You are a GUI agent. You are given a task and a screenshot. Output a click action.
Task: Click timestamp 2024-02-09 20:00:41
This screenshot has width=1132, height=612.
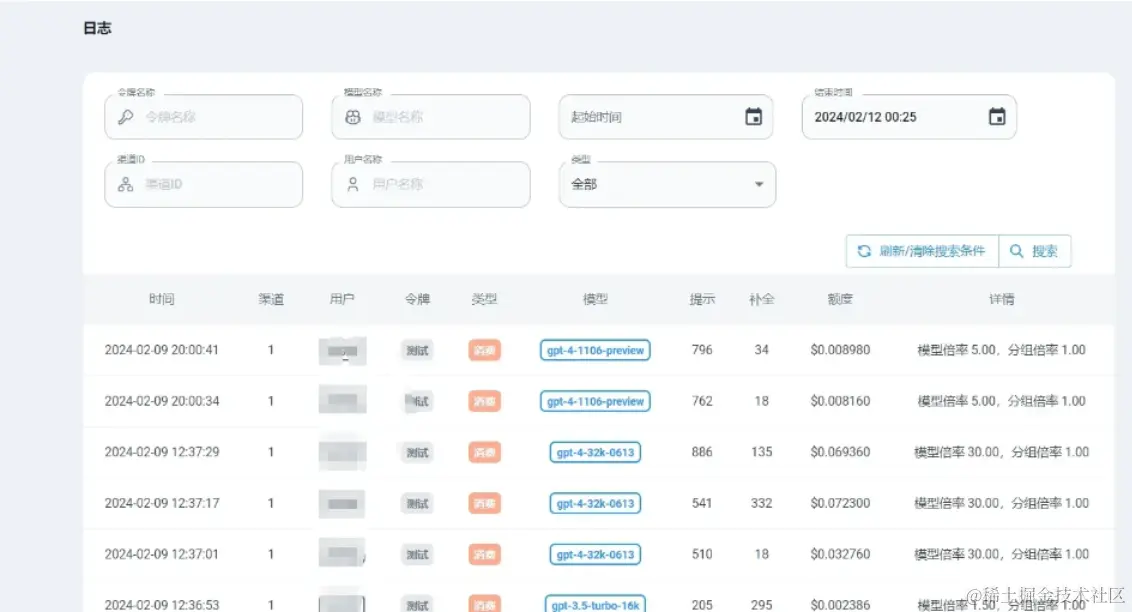162,350
